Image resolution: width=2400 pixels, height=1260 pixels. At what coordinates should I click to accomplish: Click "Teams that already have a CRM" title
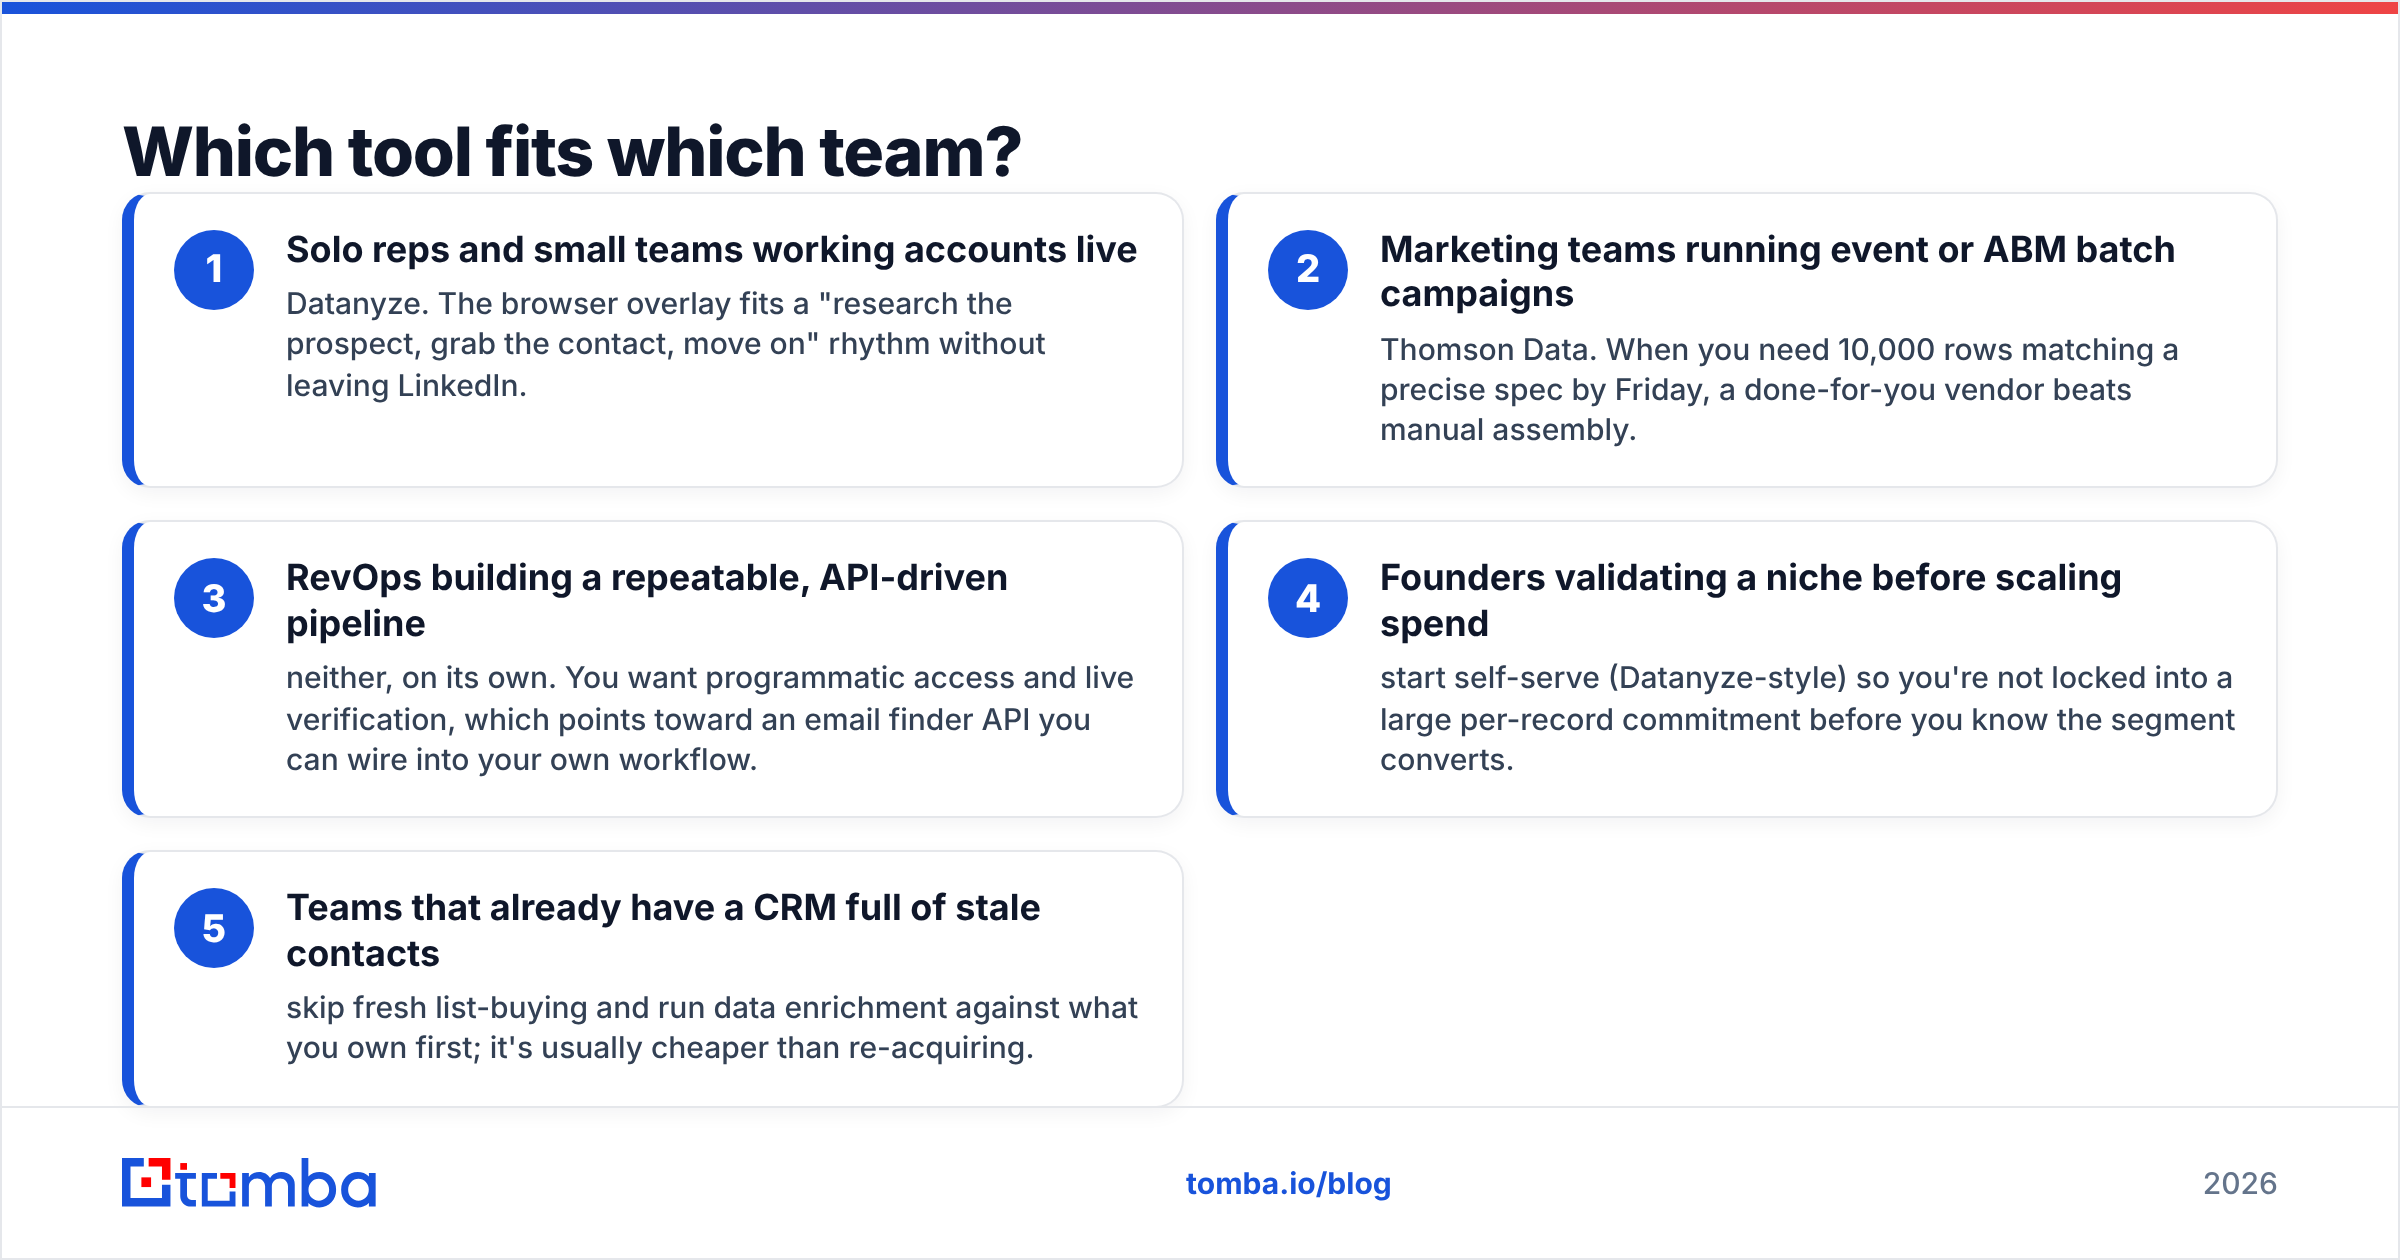point(663,930)
